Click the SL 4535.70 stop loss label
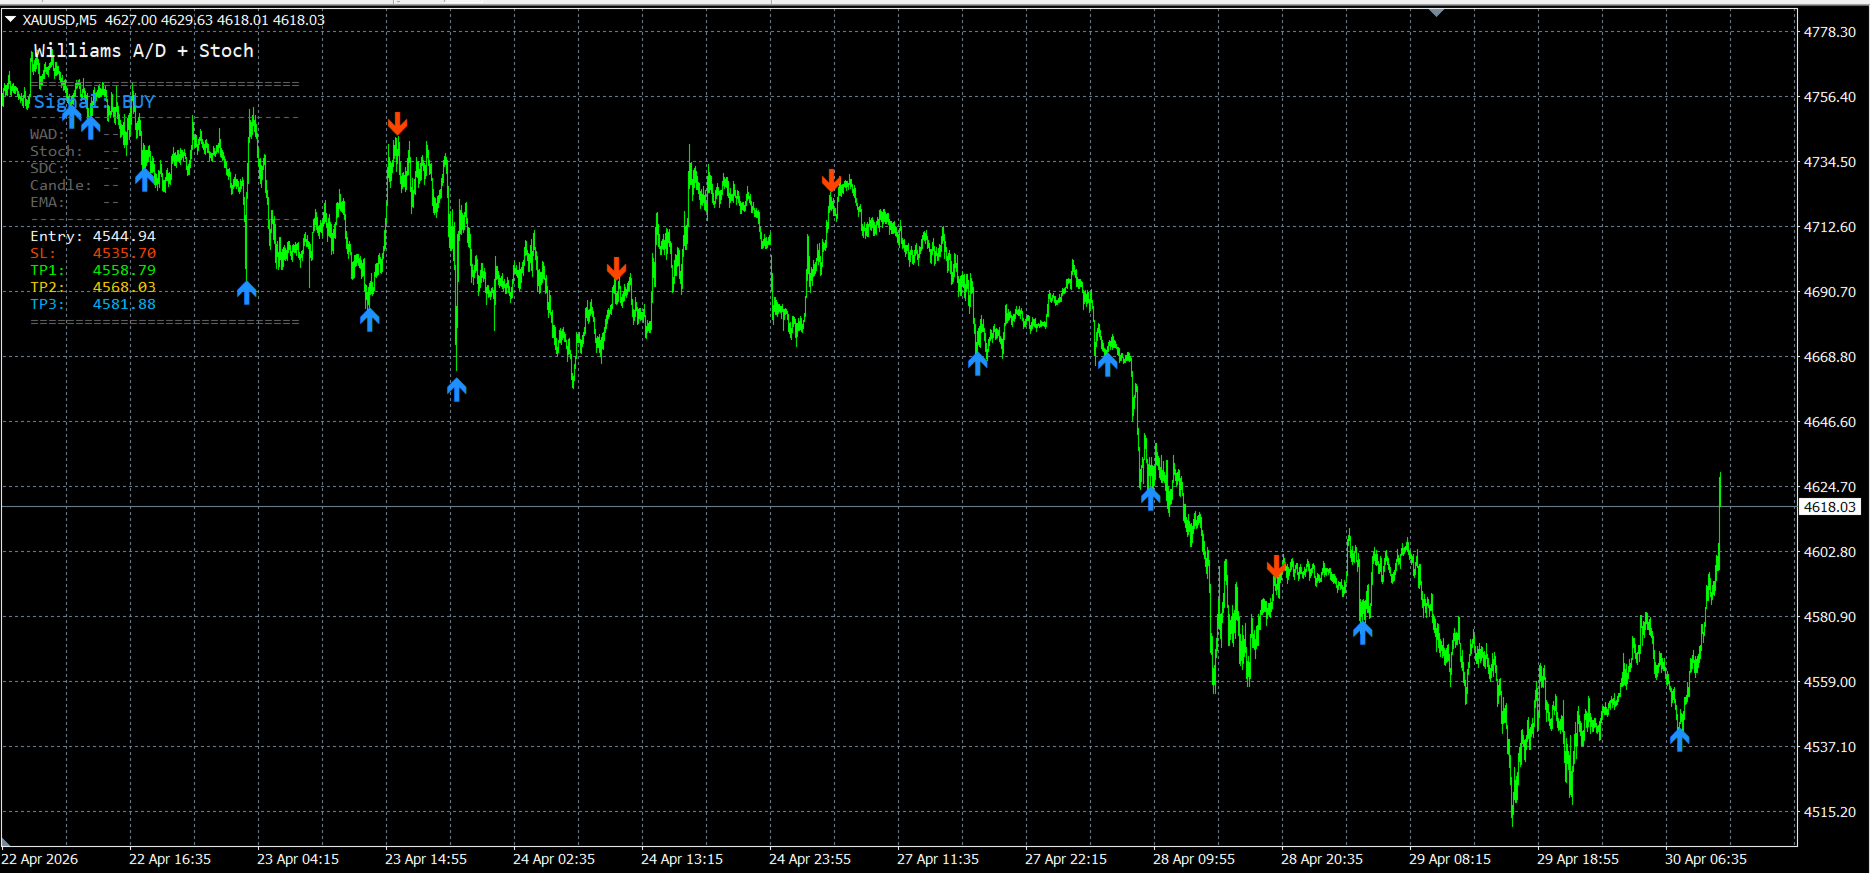The width and height of the screenshot is (1870, 873). (93, 253)
